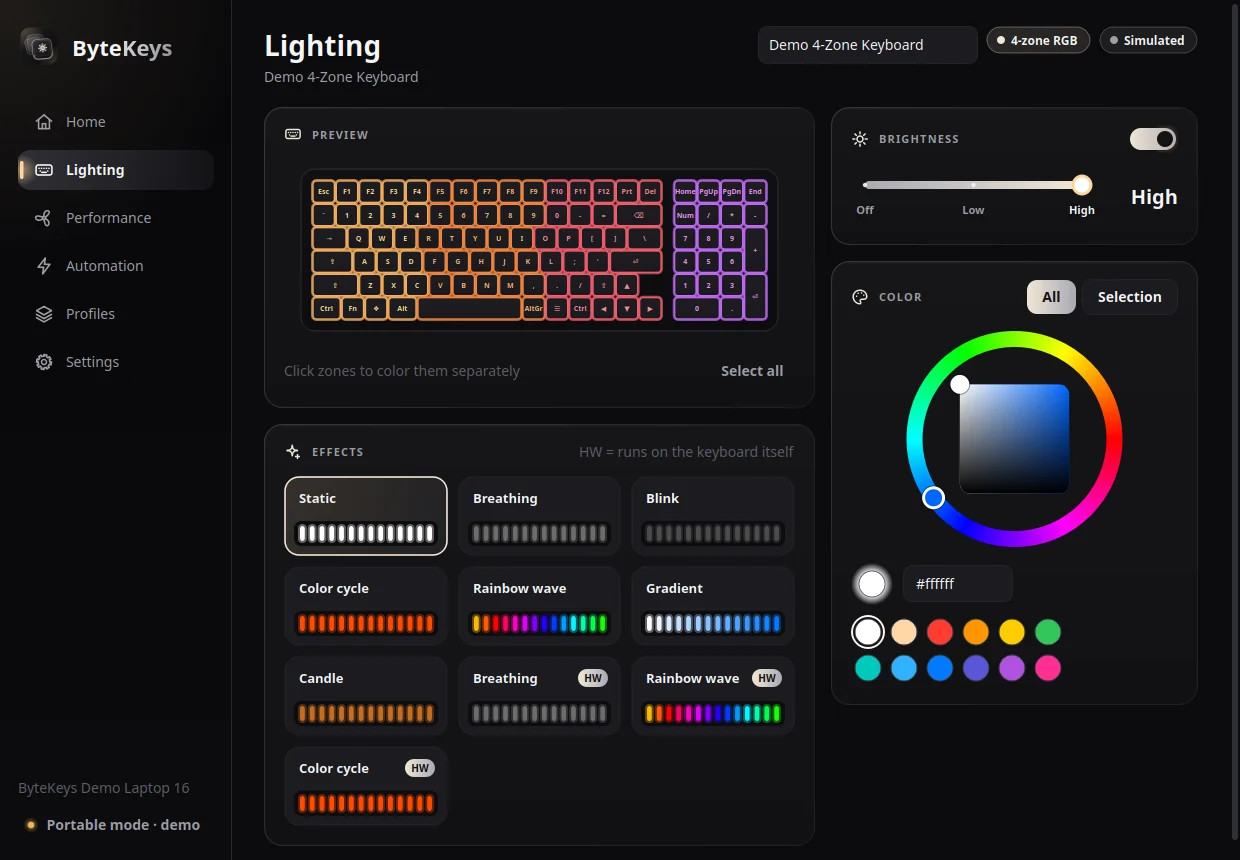
Task: Go to the Performance page
Action: point(115,218)
